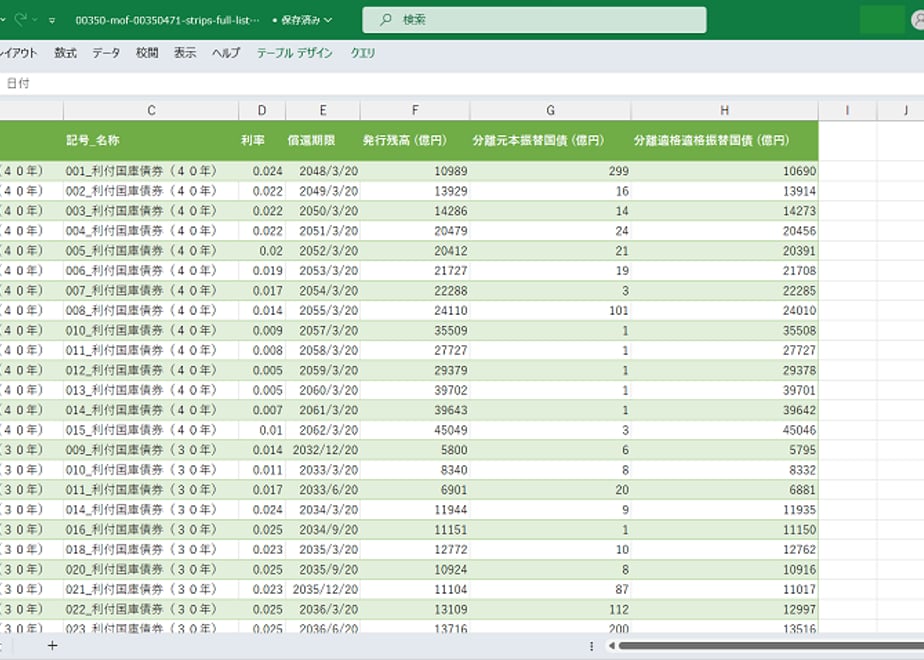This screenshot has height=660, width=924.
Task: Click the horizontal scrollbar left arrow
Action: tap(611, 646)
